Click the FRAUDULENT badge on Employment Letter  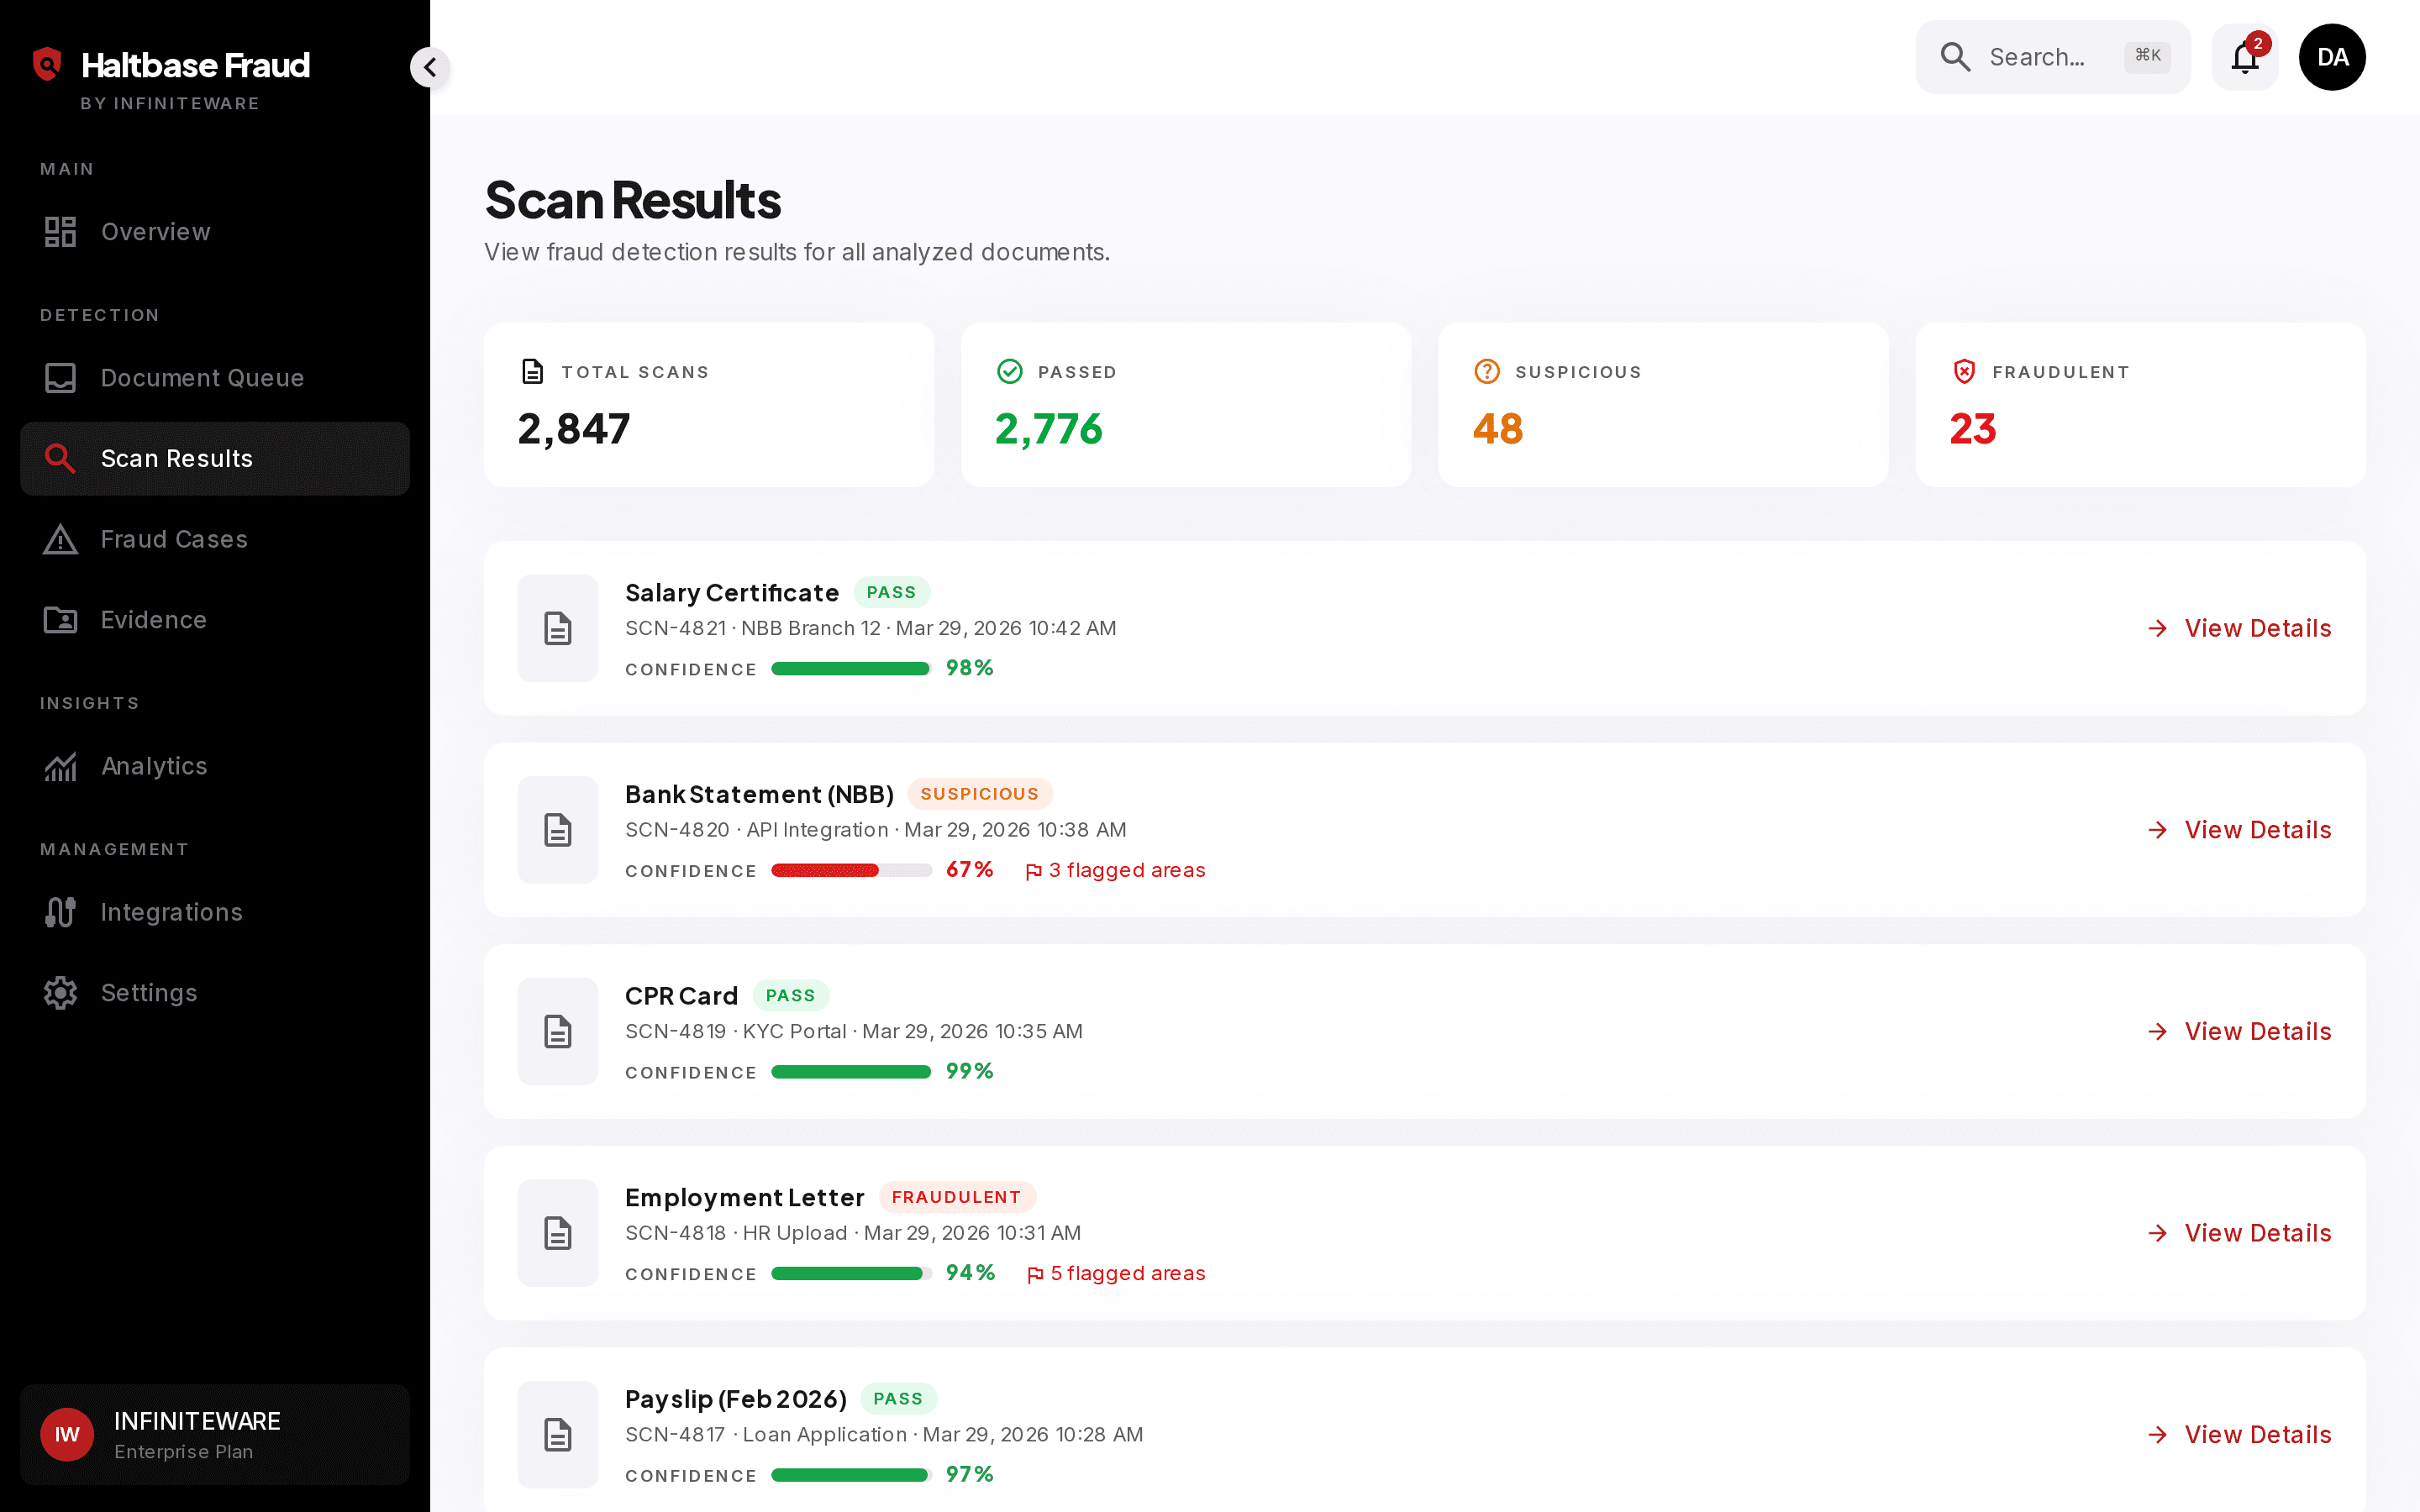coord(956,1197)
